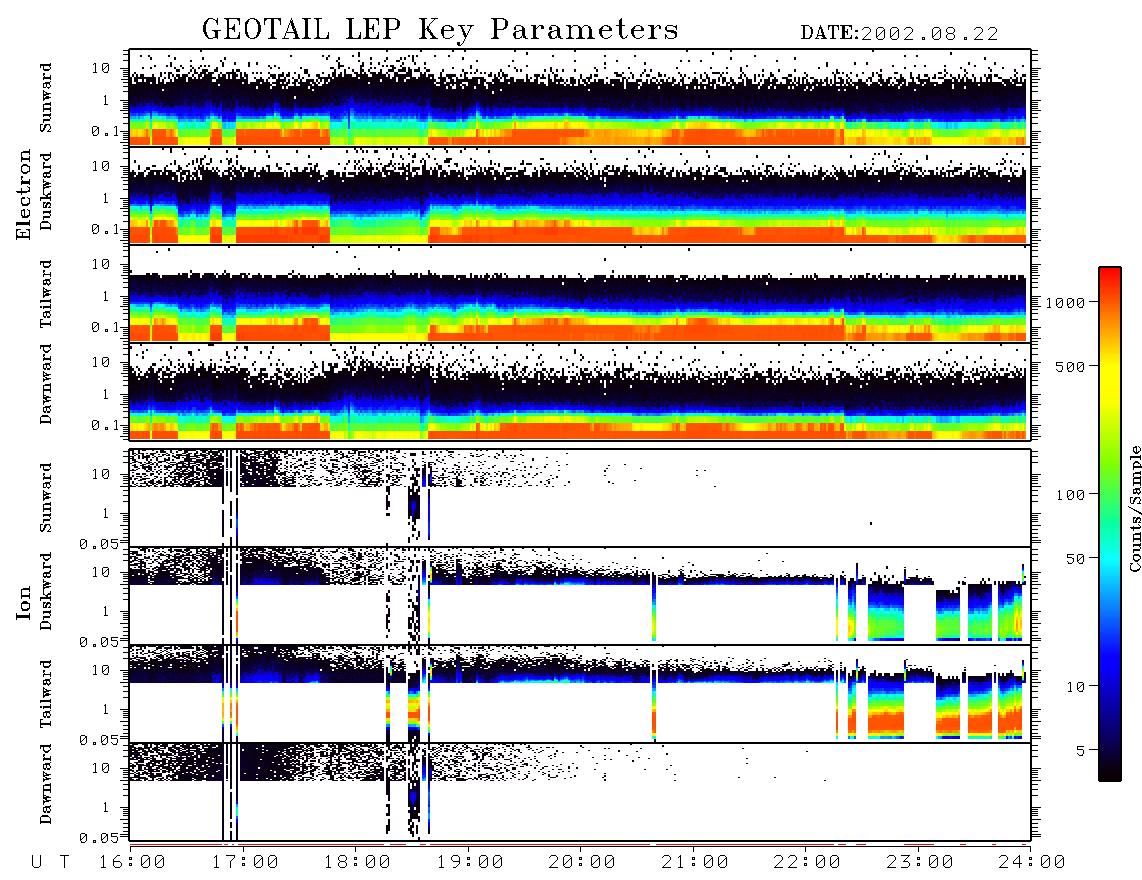Click the '24:00' time axis tick label
Viewport: 1142px width, 880px height.
(x=1032, y=863)
